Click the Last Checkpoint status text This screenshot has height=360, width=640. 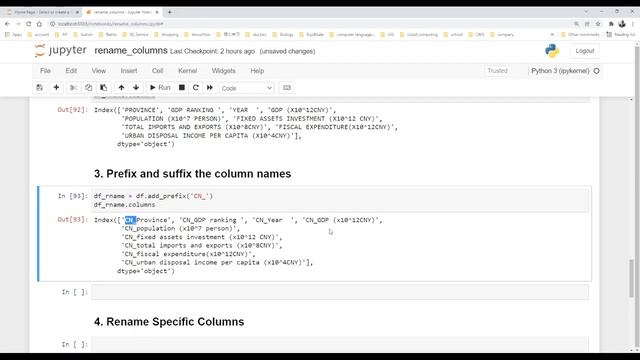(212, 51)
